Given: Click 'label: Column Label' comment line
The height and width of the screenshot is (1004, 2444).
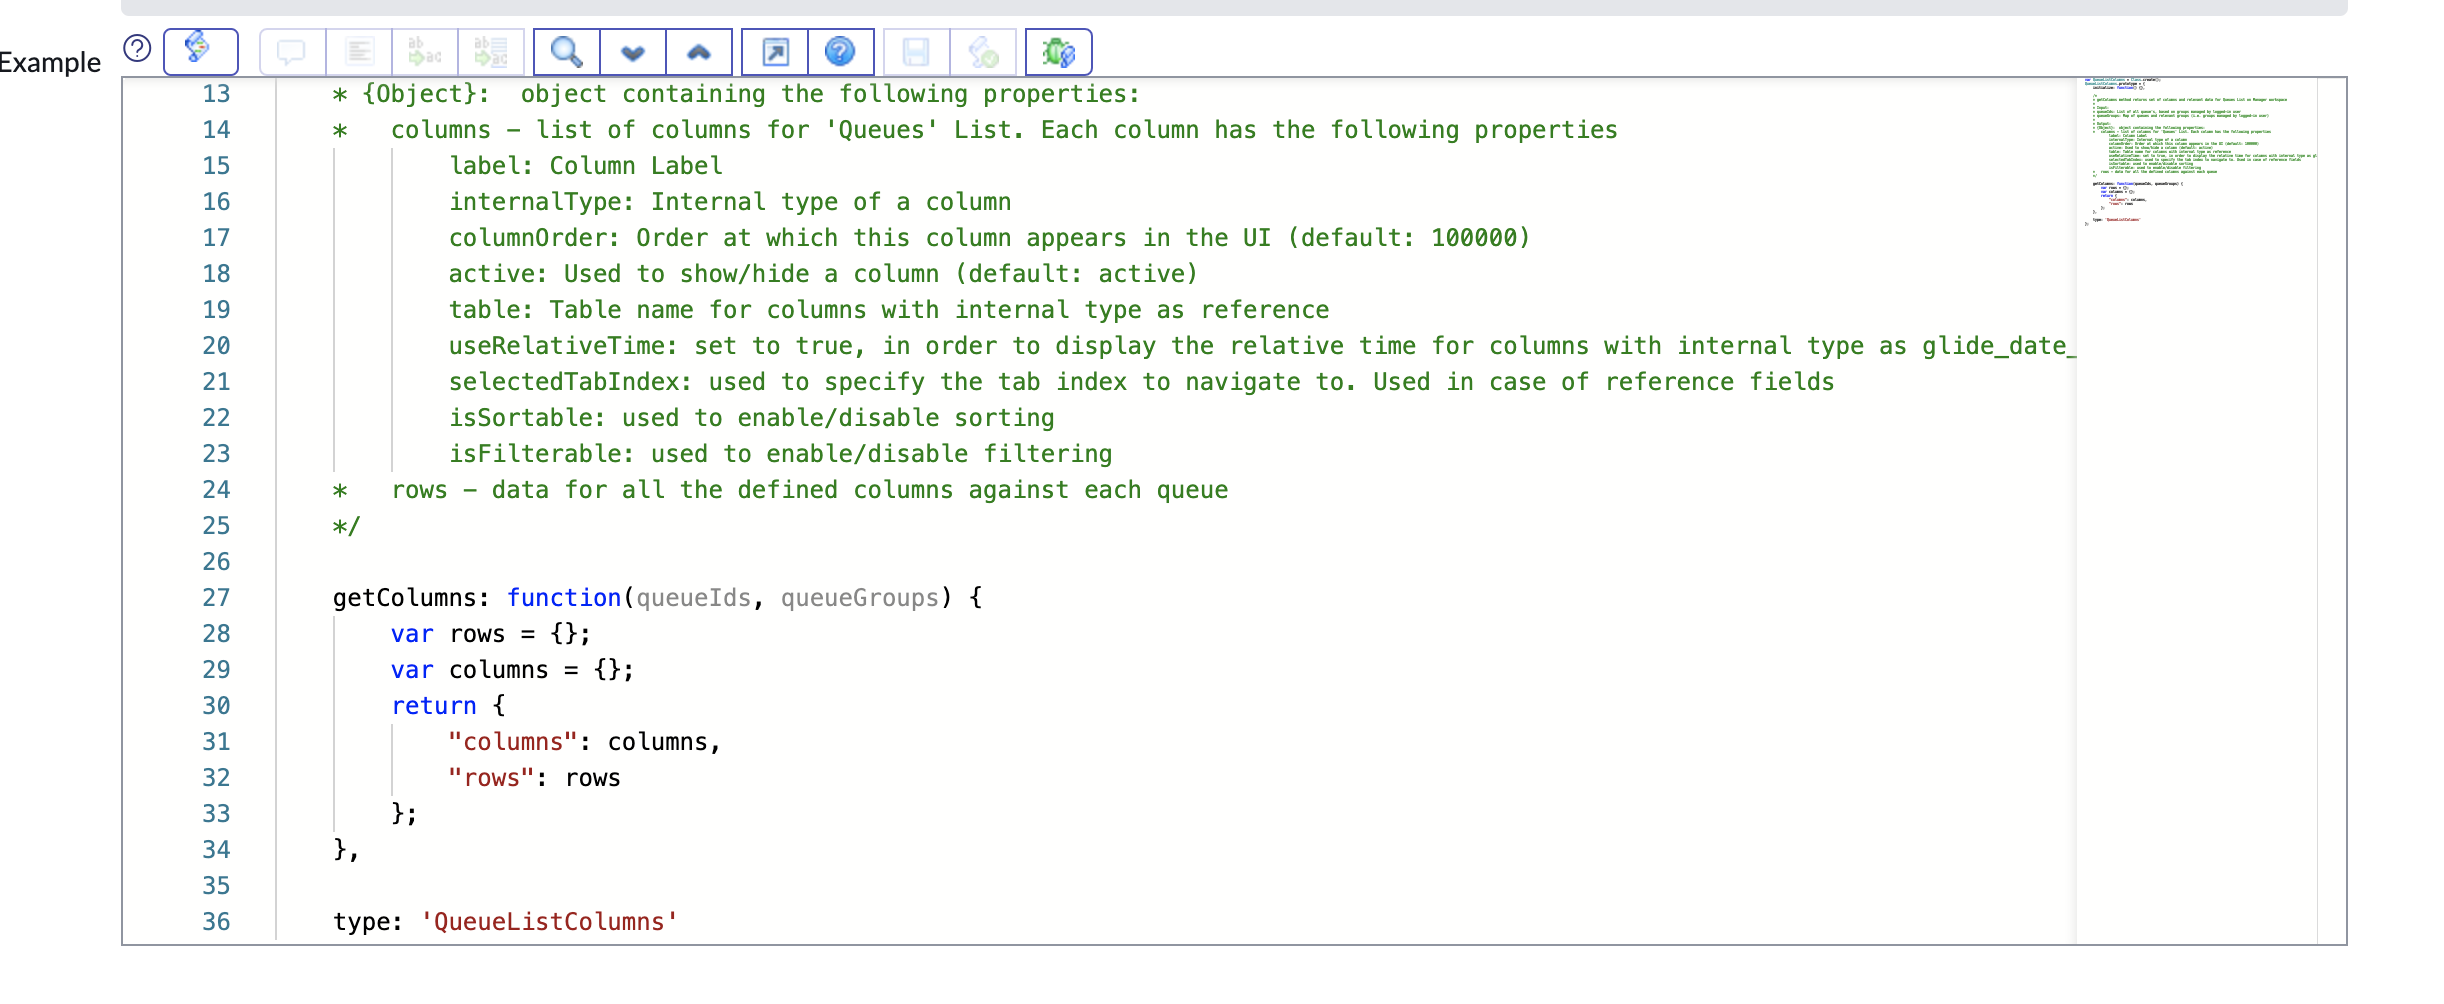Looking at the screenshot, I should tap(586, 166).
